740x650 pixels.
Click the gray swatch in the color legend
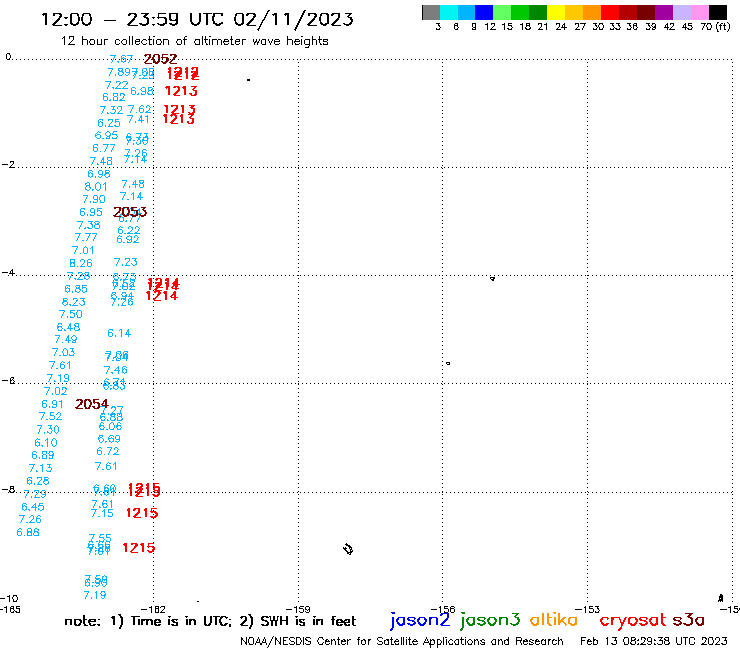click(x=431, y=12)
